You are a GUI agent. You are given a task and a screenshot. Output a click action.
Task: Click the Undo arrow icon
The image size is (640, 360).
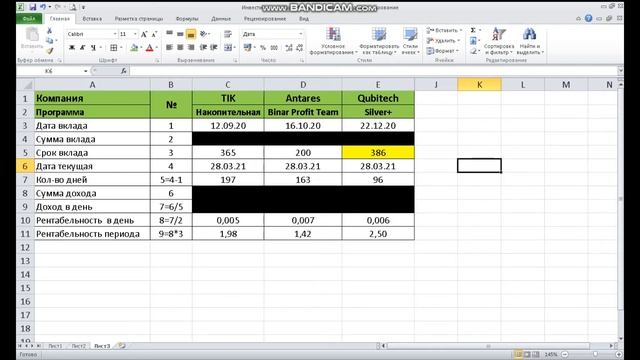43,7
